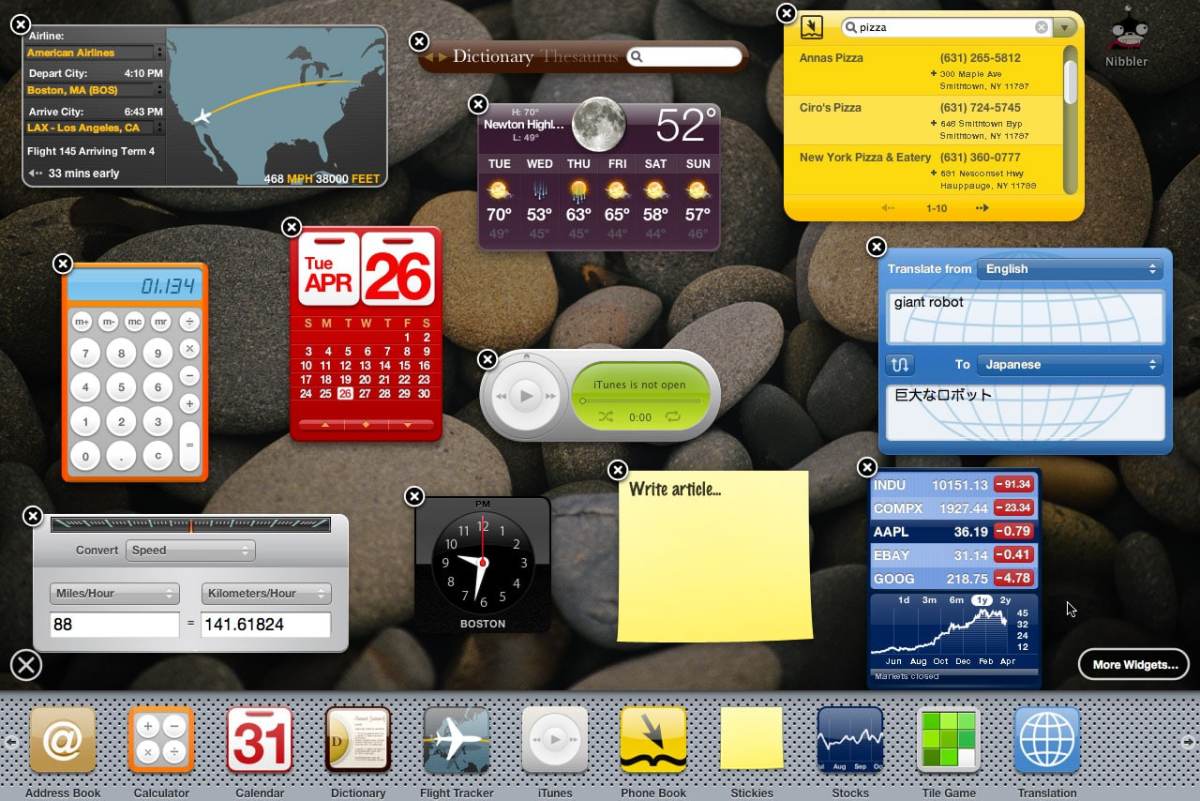Select the 6m range on the stock chart
The width and height of the screenshot is (1200, 801).
(x=956, y=601)
